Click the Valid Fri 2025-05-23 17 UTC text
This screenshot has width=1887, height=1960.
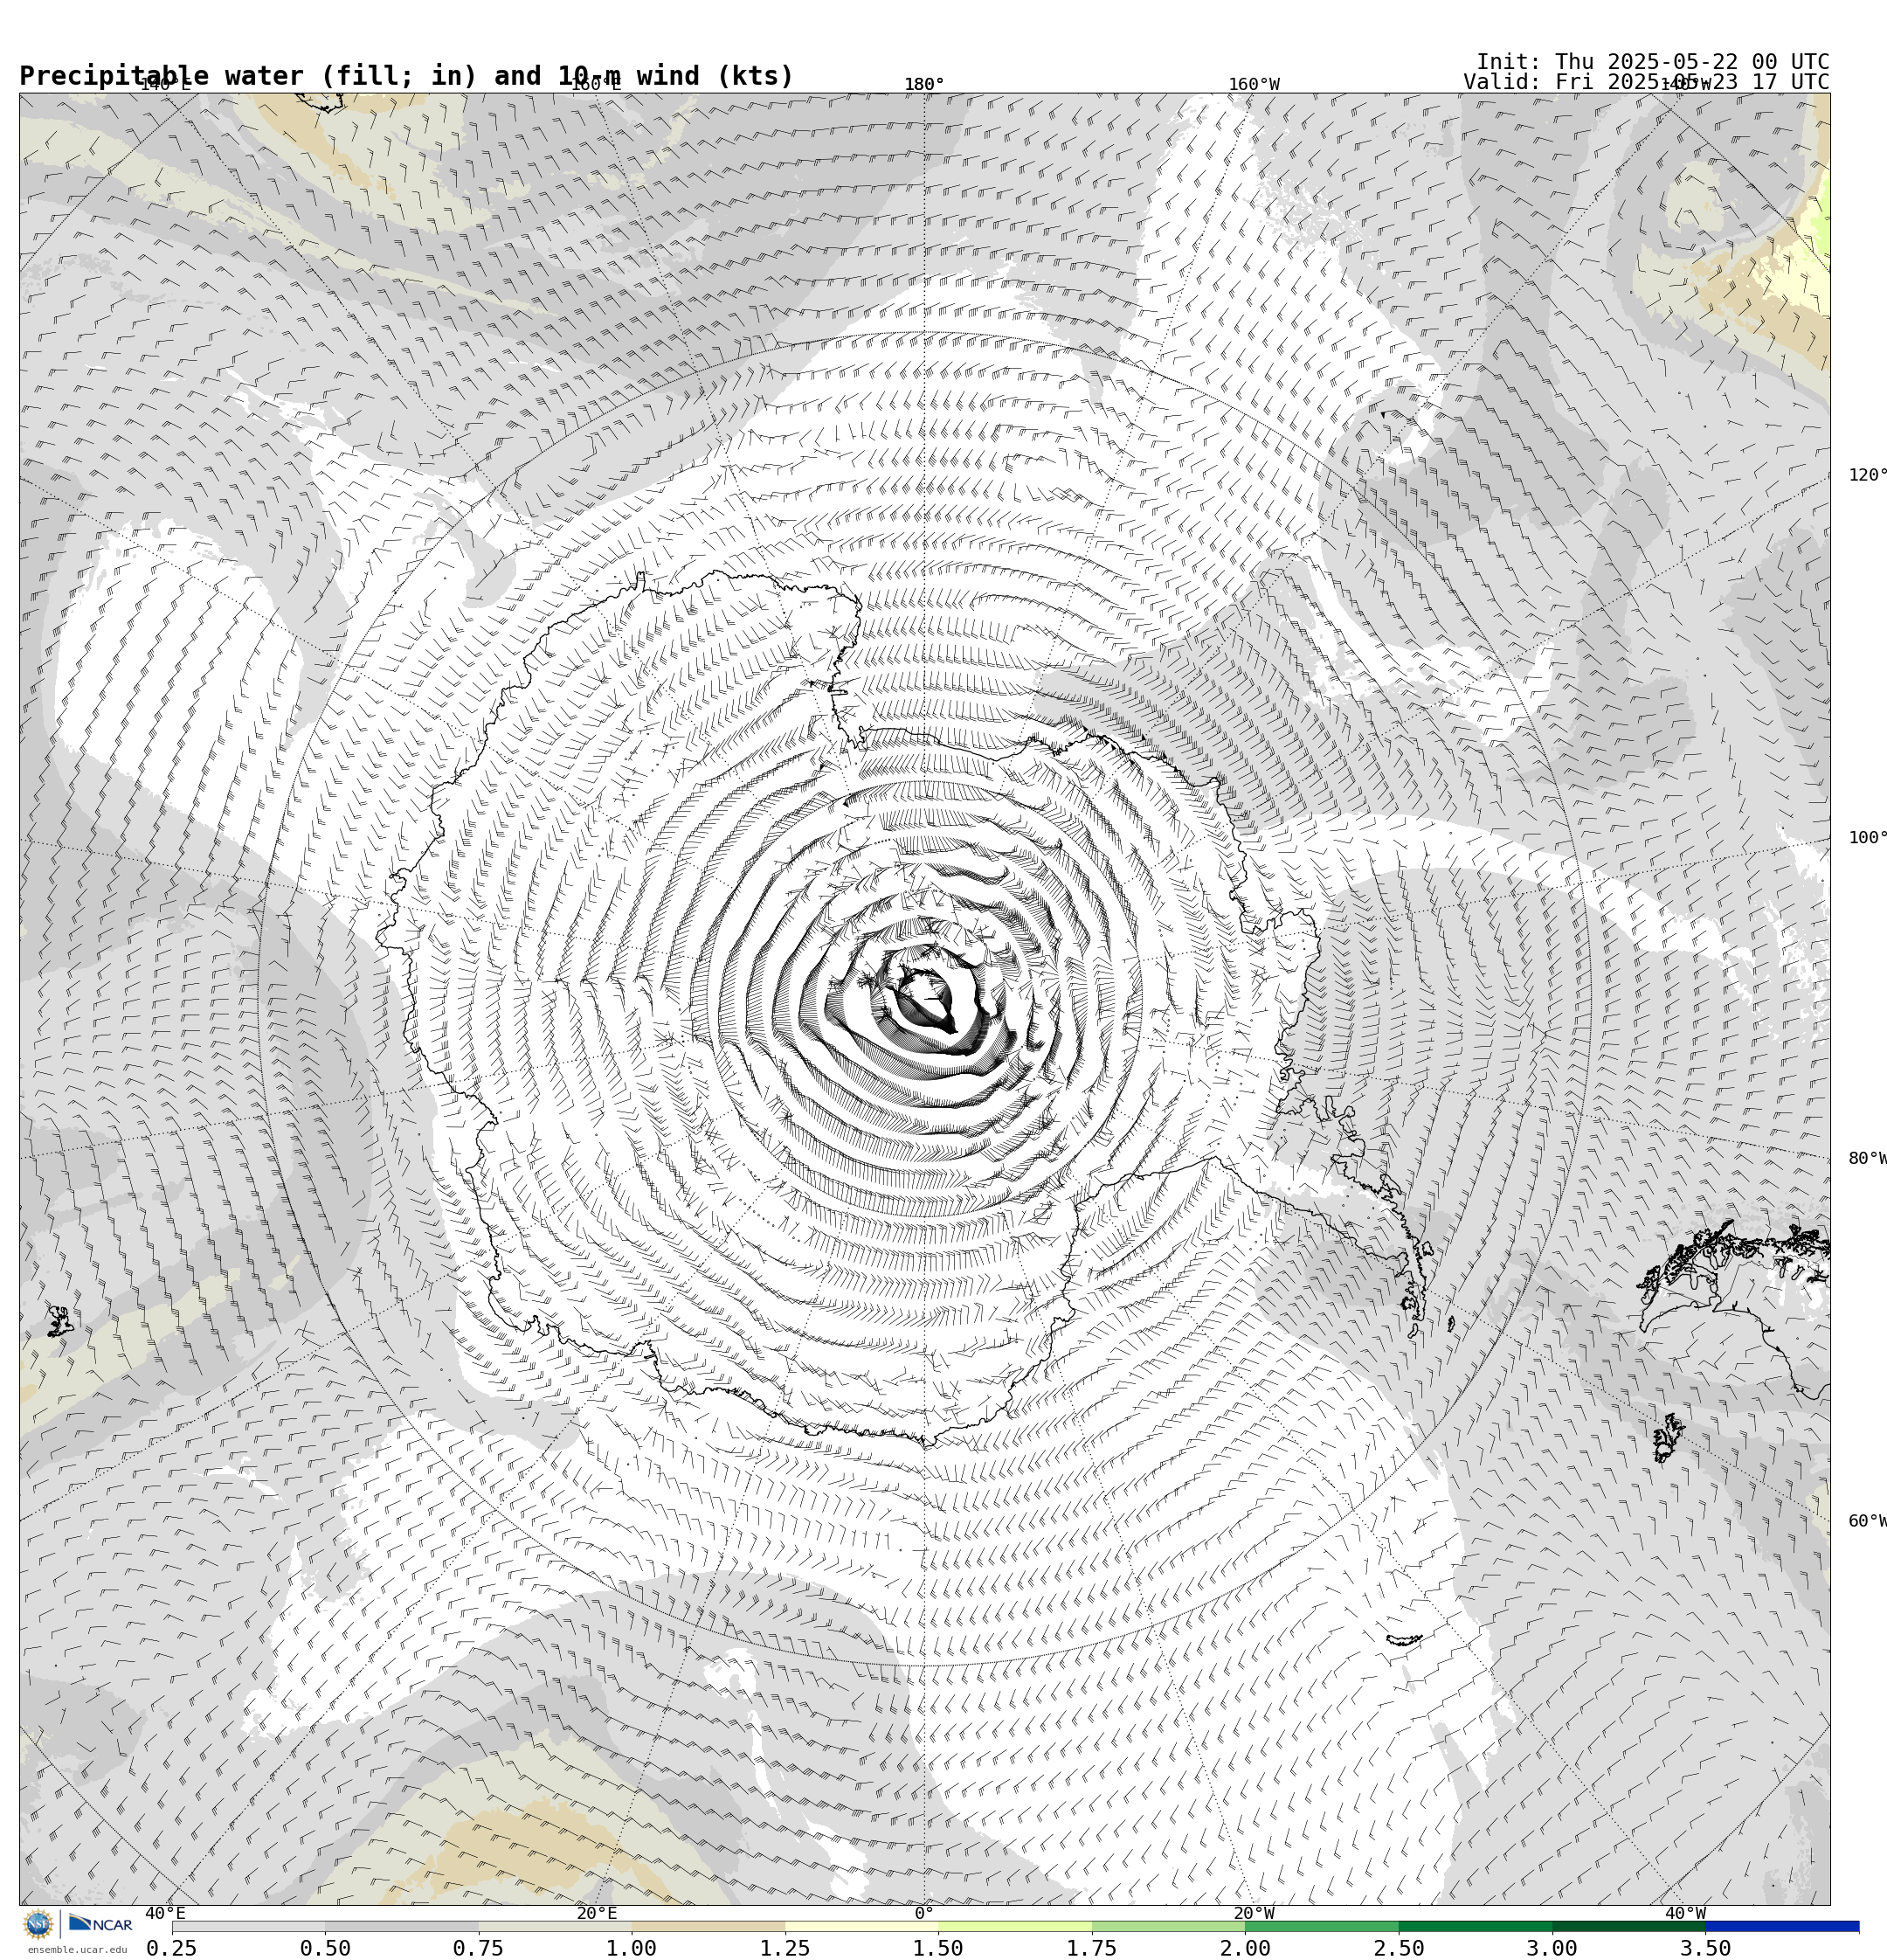(1646, 82)
